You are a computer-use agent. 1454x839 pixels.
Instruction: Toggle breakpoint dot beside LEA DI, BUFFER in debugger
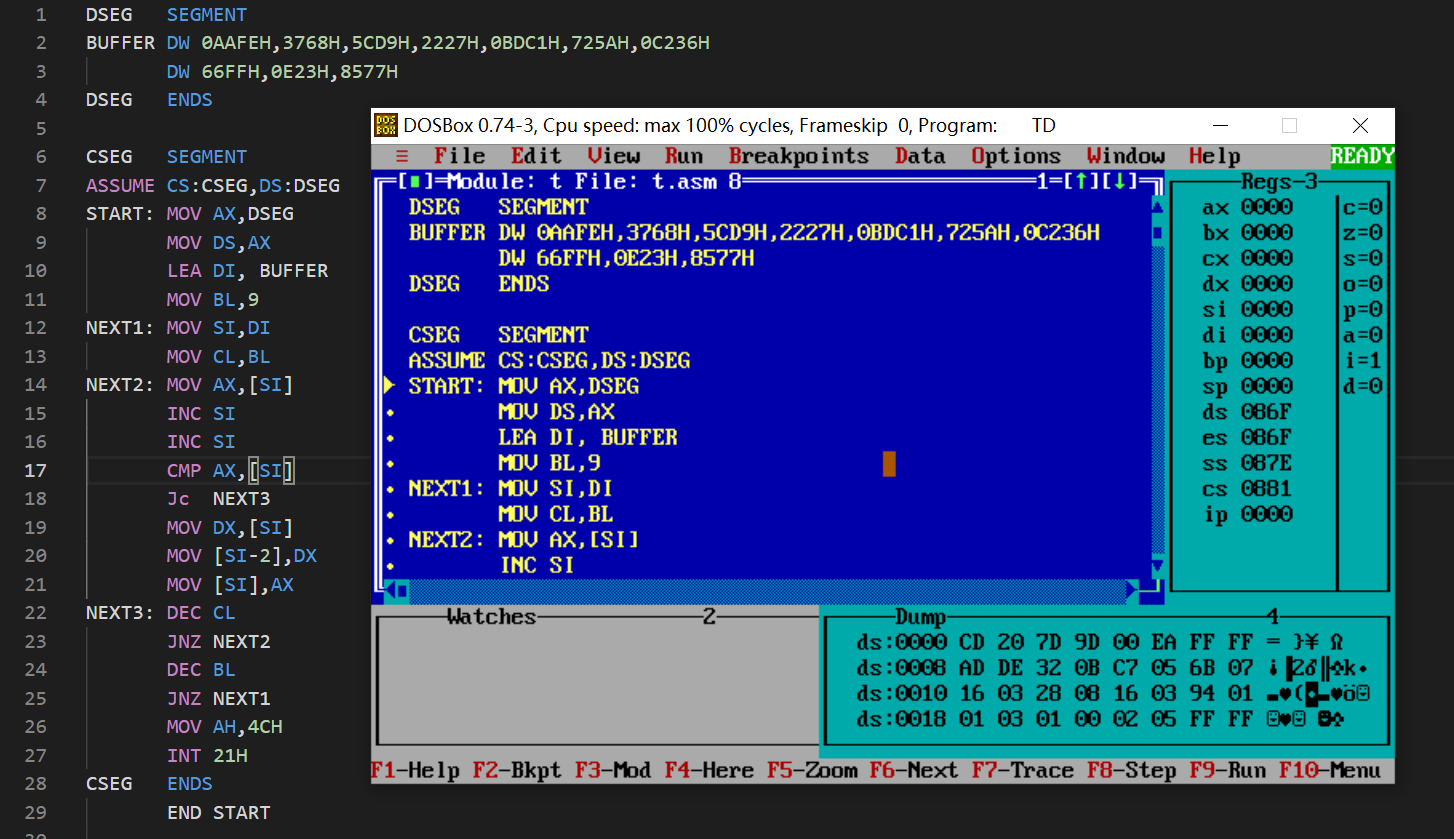pos(389,437)
